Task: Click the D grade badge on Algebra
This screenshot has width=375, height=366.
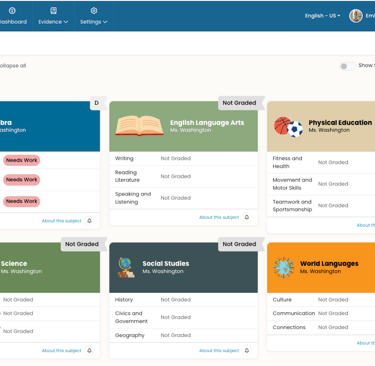Action: [97, 103]
